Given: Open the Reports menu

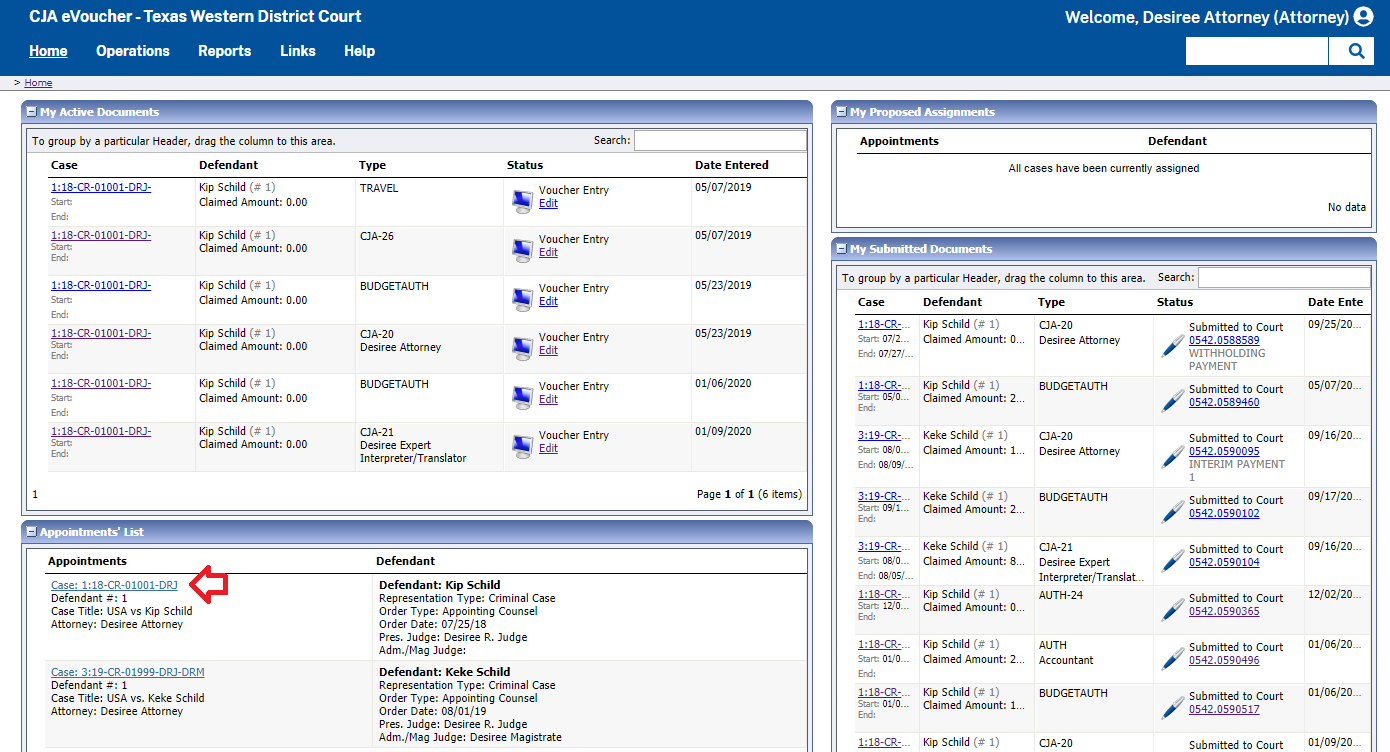Looking at the screenshot, I should tap(224, 51).
